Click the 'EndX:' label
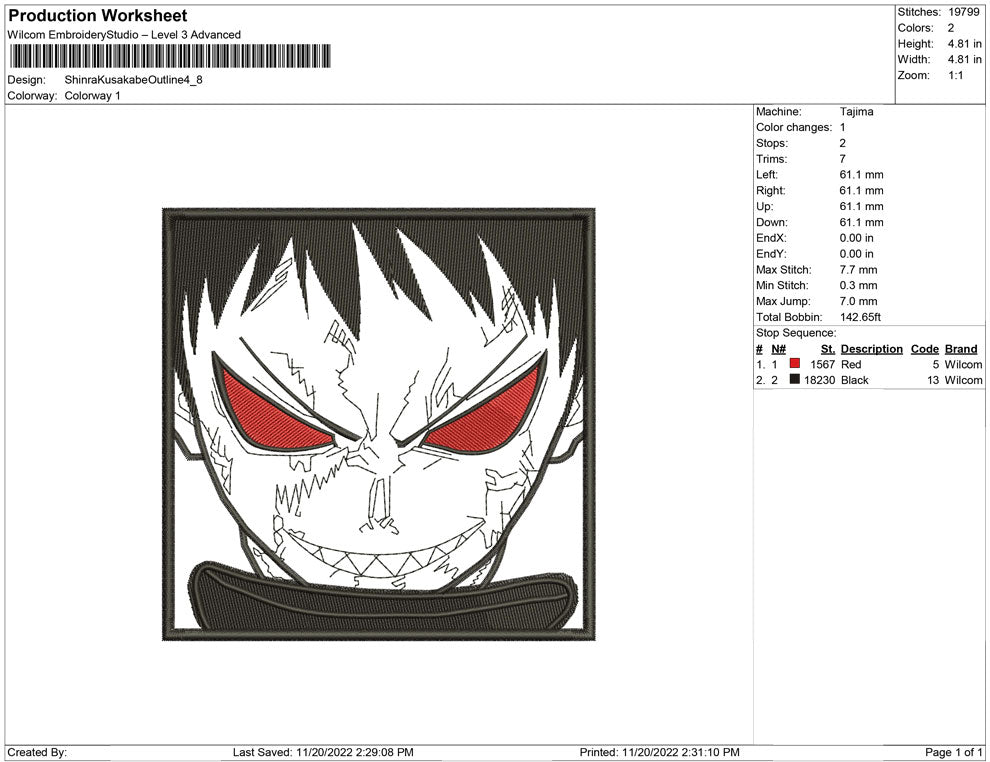 pyautogui.click(x=771, y=238)
